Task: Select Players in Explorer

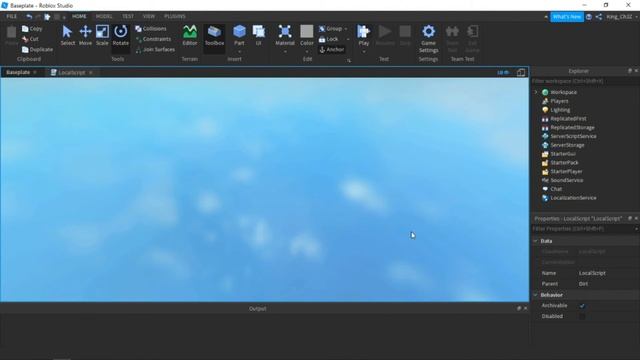Action: pyautogui.click(x=559, y=101)
